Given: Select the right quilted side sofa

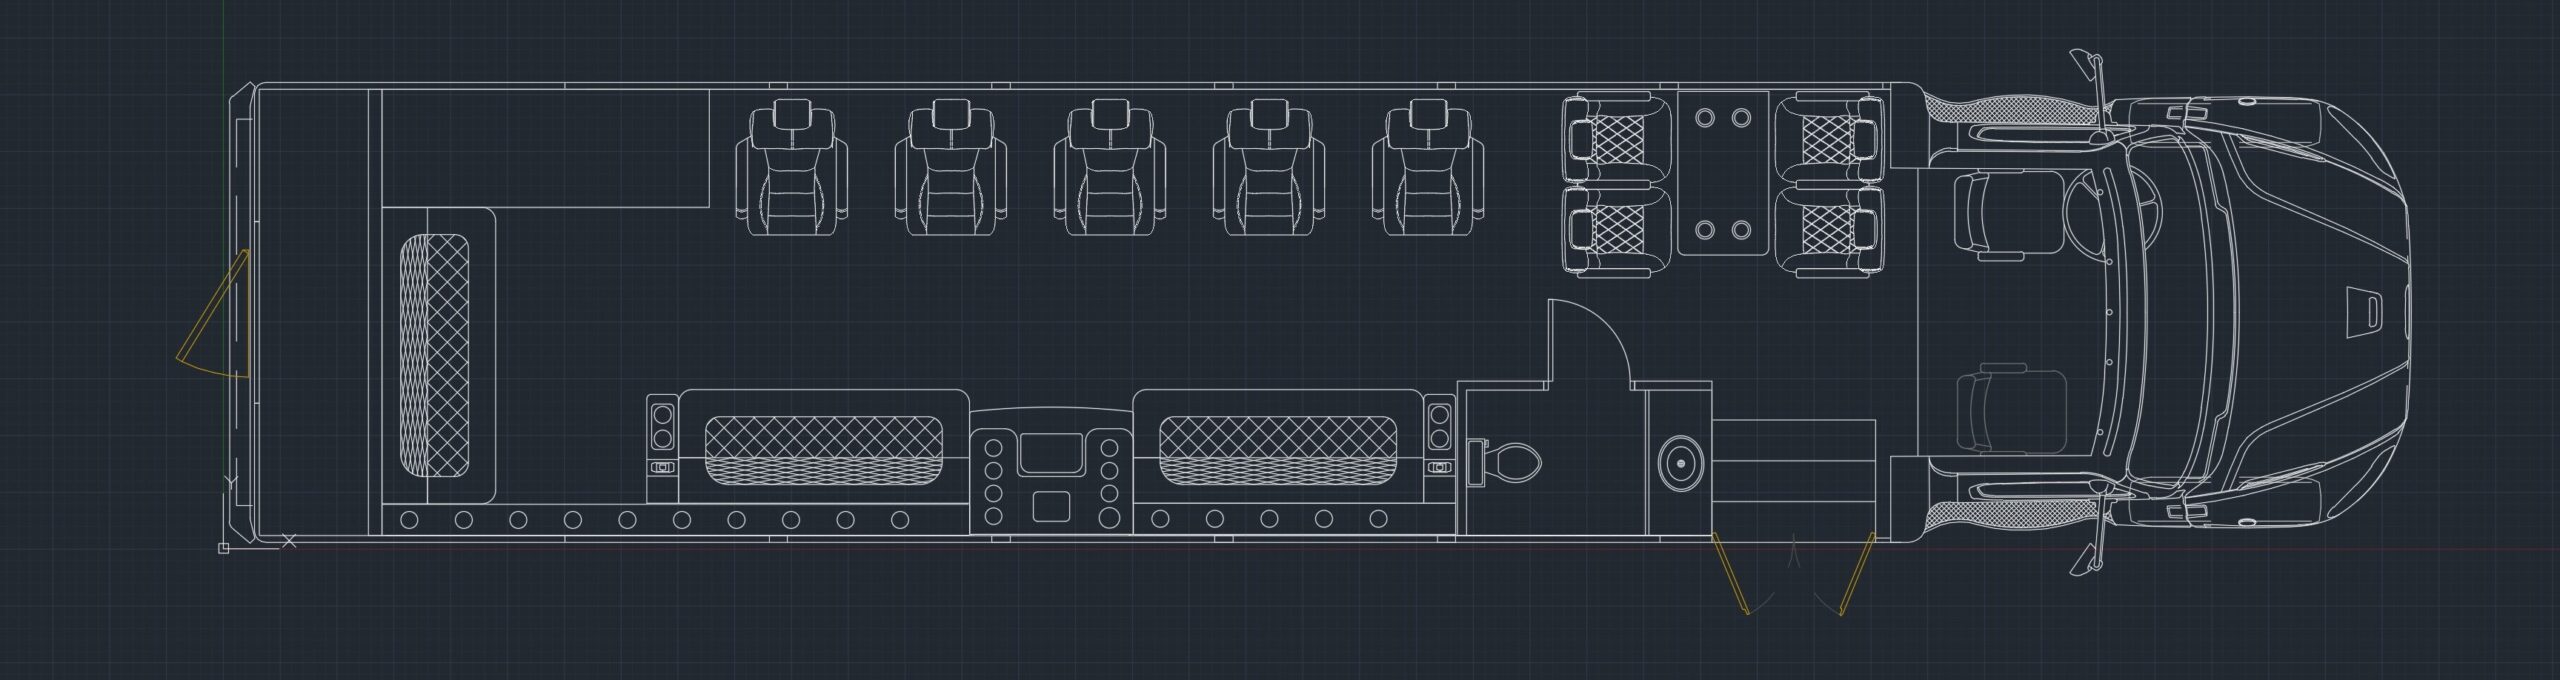Looking at the screenshot, I should click(1278, 449).
